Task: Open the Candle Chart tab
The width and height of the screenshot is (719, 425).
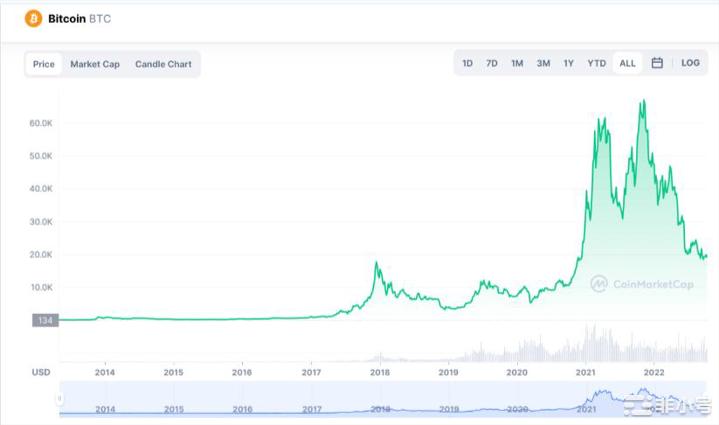Action: [163, 64]
